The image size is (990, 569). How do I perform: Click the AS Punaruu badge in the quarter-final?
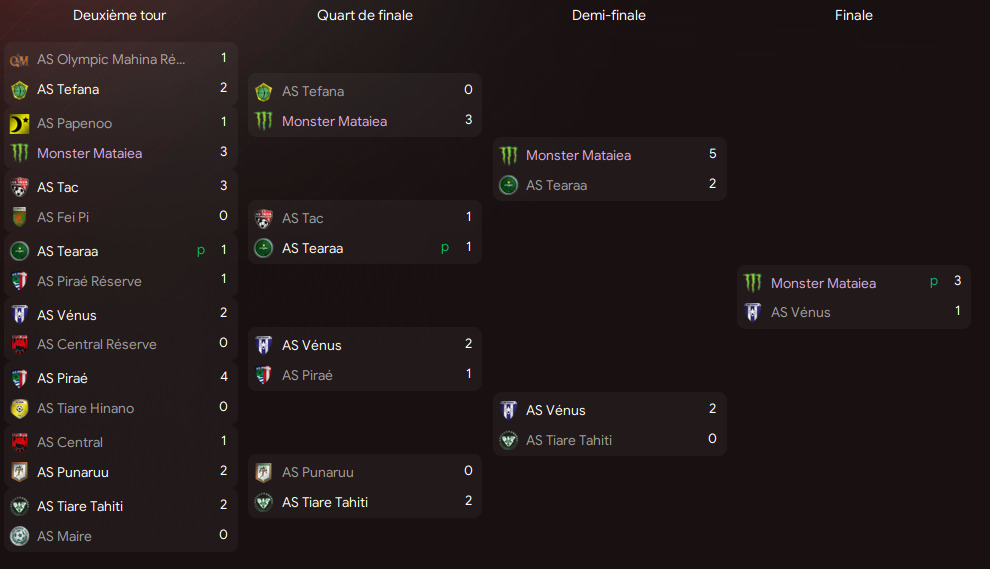pyautogui.click(x=264, y=472)
